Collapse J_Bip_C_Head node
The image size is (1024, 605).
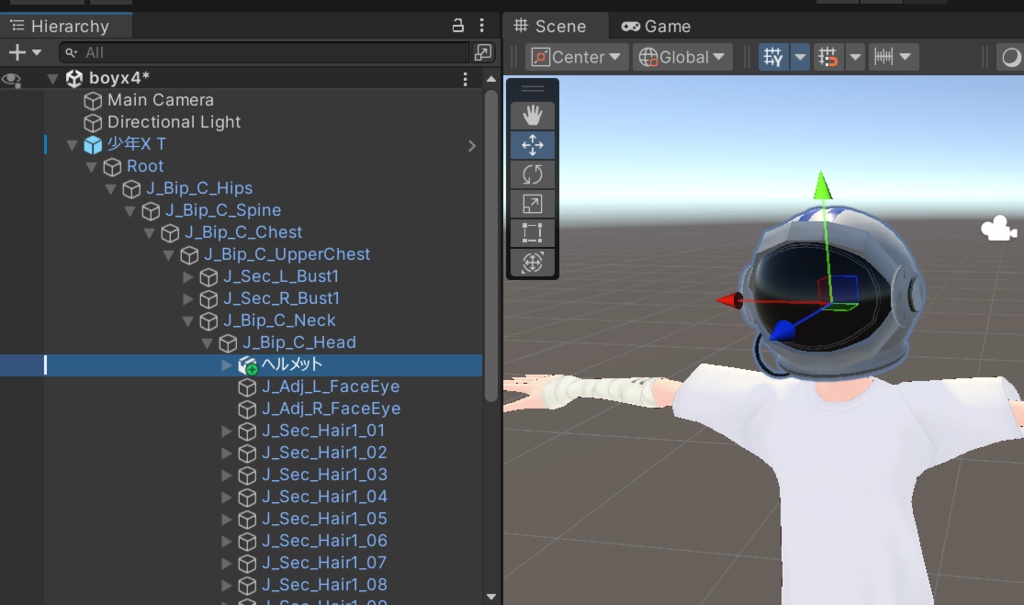point(207,343)
